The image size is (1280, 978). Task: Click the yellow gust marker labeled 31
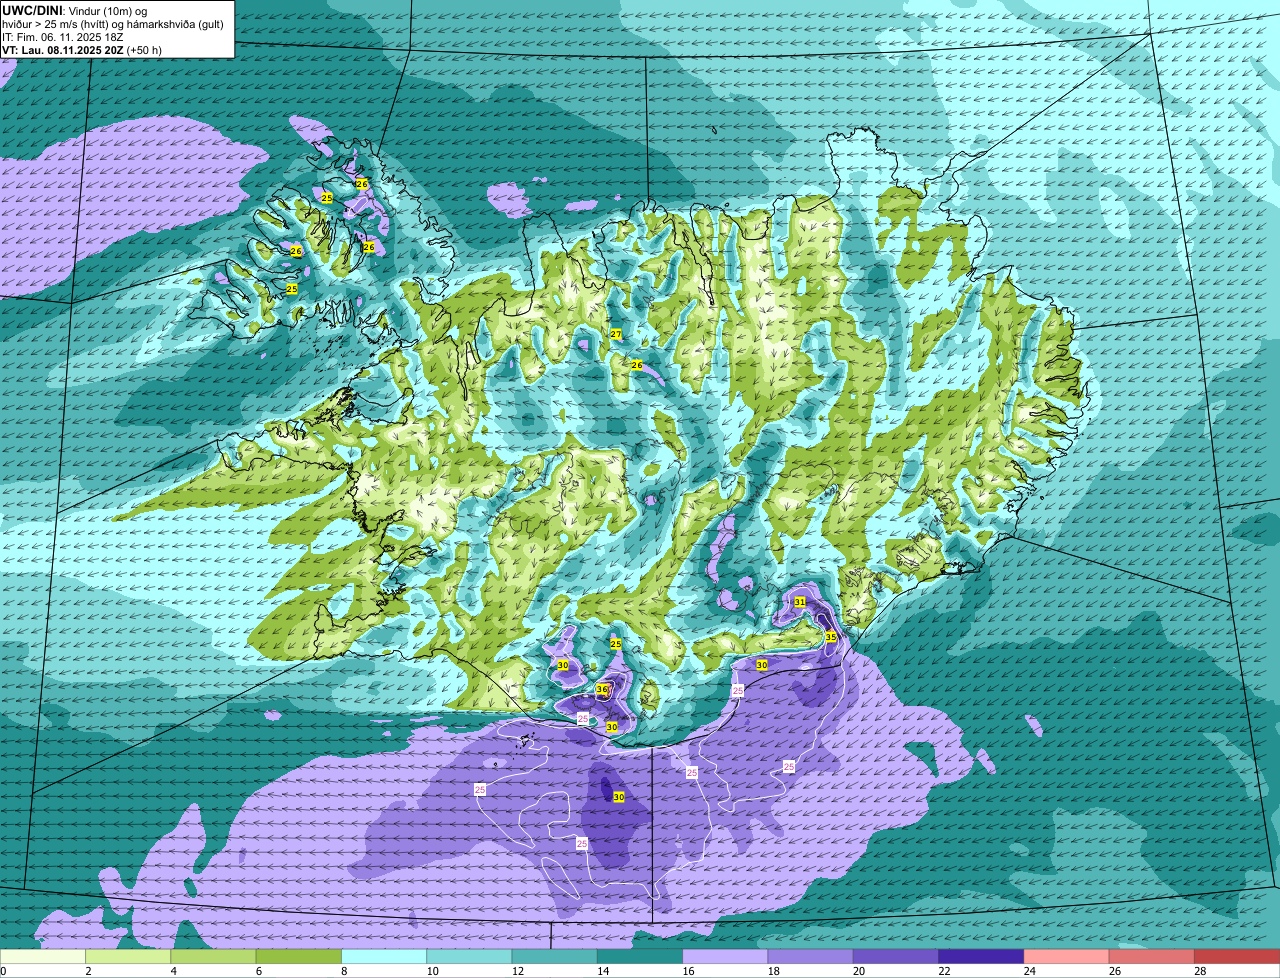pyautogui.click(x=799, y=602)
